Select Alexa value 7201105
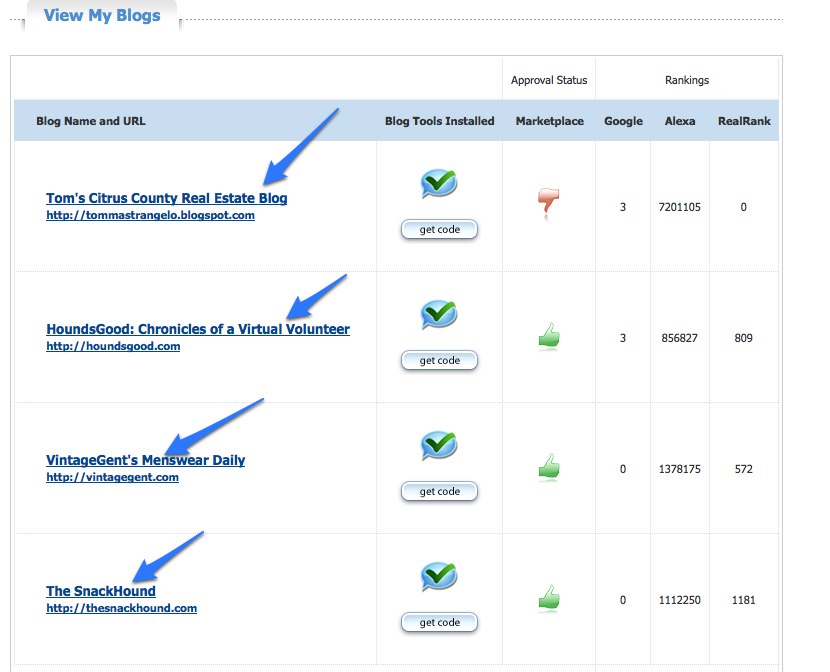 680,207
